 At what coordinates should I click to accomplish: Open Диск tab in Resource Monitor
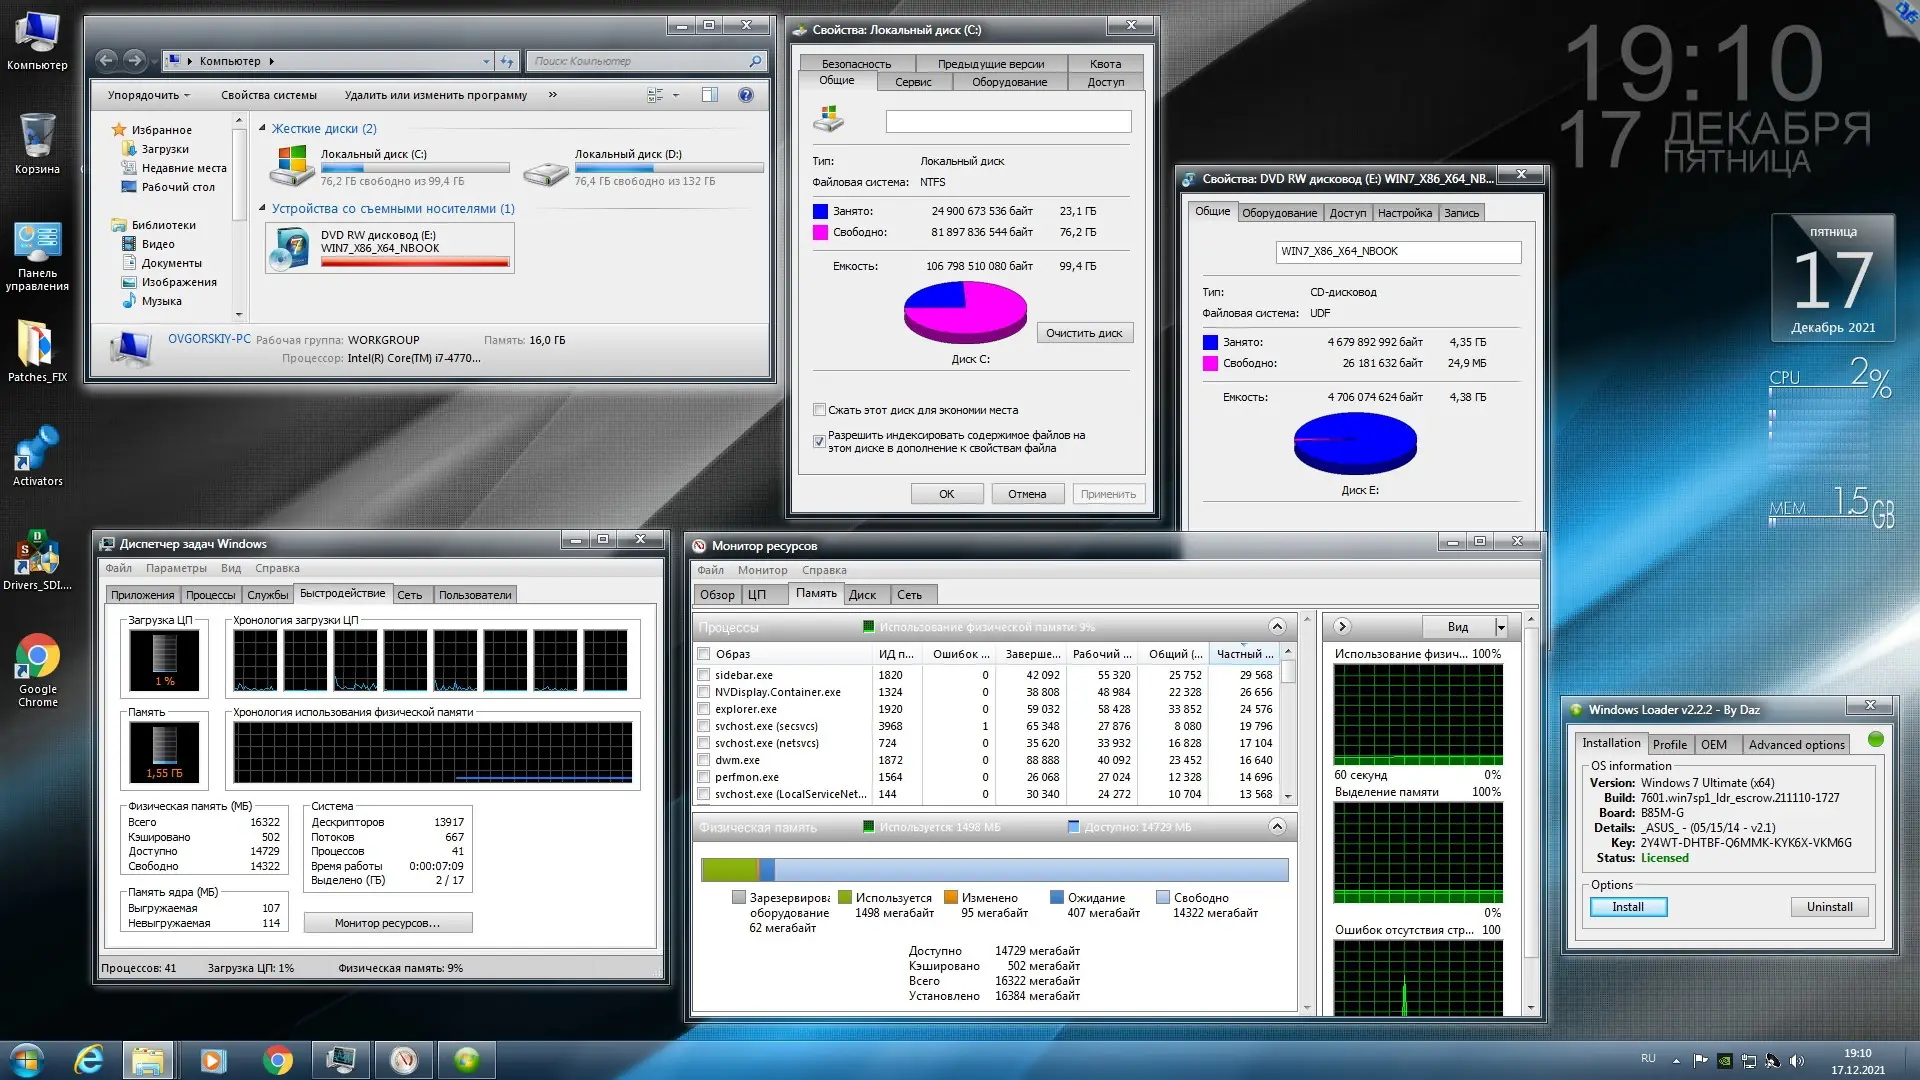tap(862, 595)
